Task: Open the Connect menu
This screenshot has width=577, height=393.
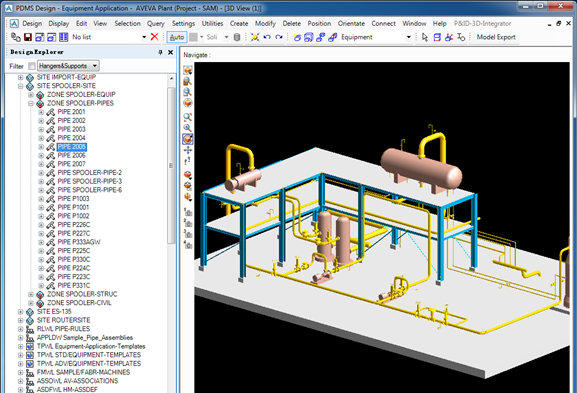Action: coord(383,24)
